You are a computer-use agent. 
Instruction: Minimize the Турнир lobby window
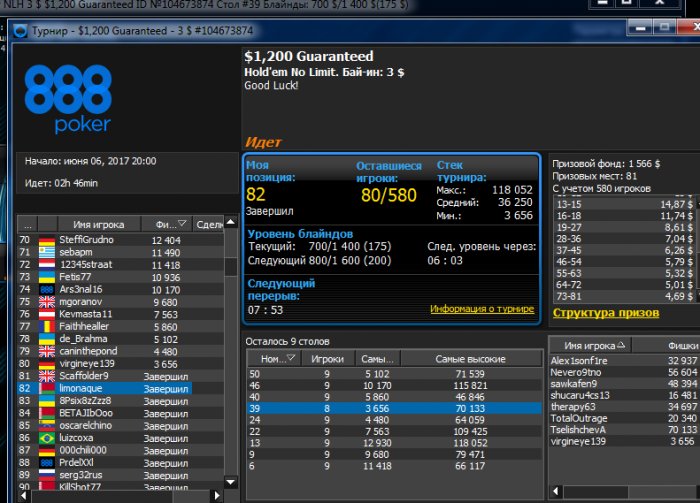tap(640, 28)
